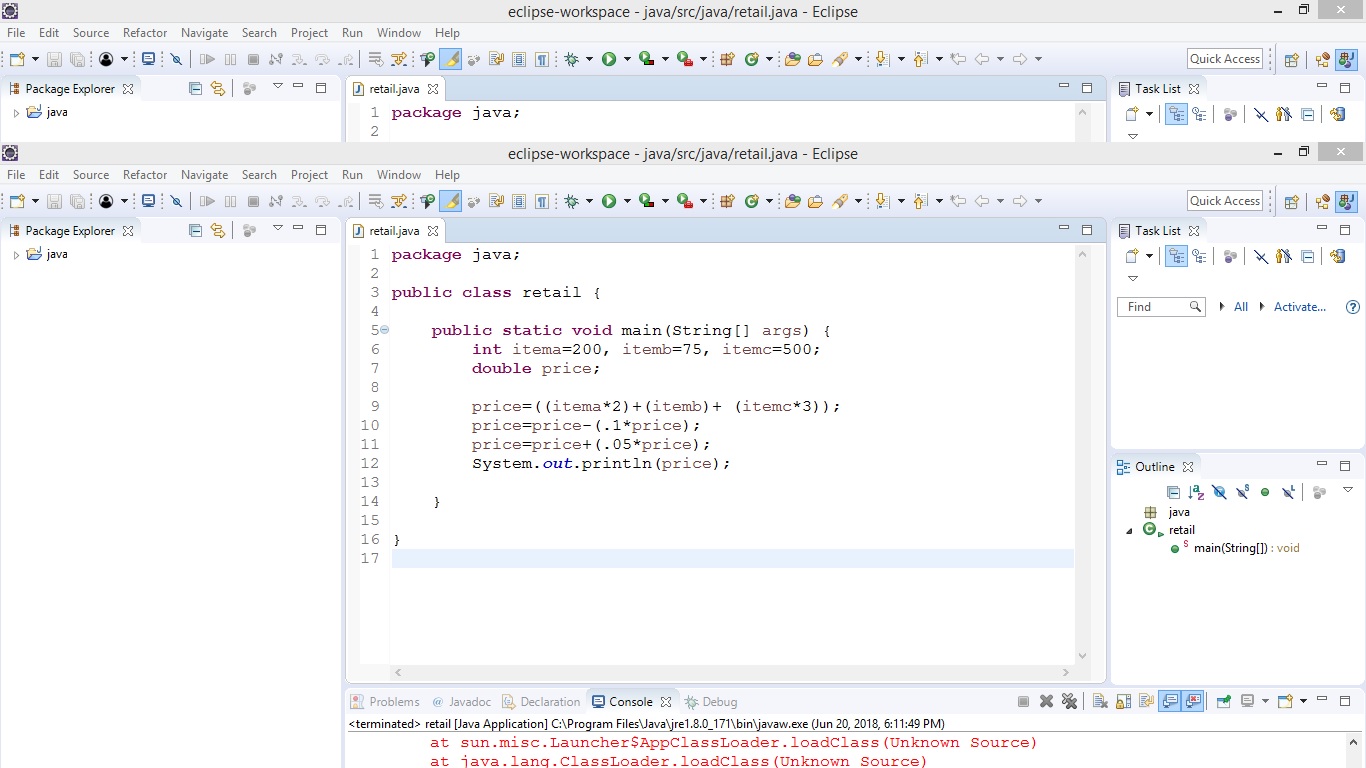Click Remove All Terminated Launches in Console

click(1069, 702)
